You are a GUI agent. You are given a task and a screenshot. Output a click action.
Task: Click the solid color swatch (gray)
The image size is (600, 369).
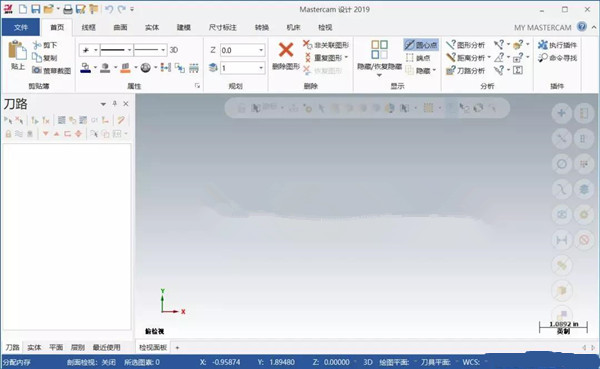105,68
